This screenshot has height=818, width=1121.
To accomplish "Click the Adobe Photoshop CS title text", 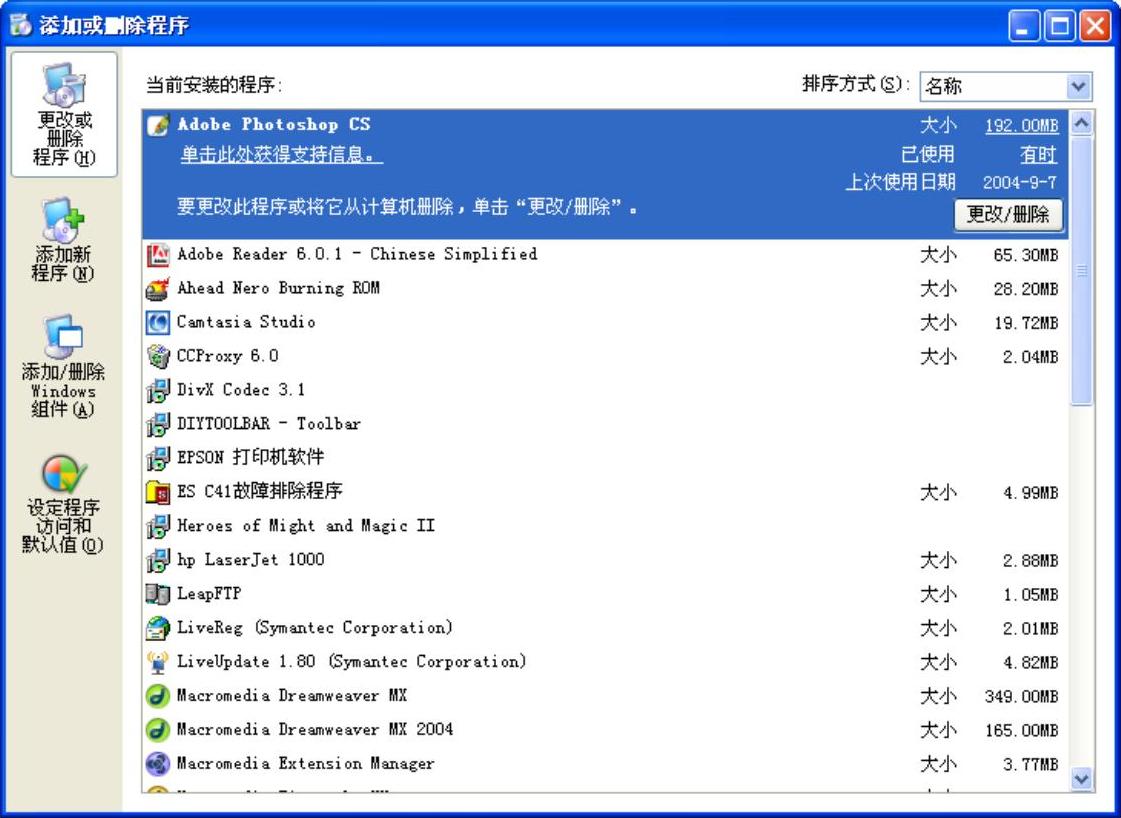I will (274, 124).
